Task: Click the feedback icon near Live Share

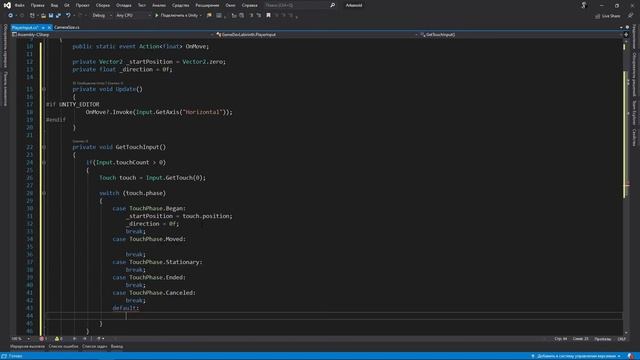Action: tap(630, 16)
